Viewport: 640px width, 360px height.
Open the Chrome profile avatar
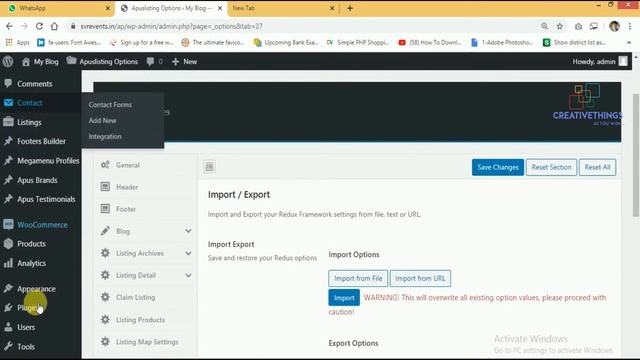tap(614, 26)
